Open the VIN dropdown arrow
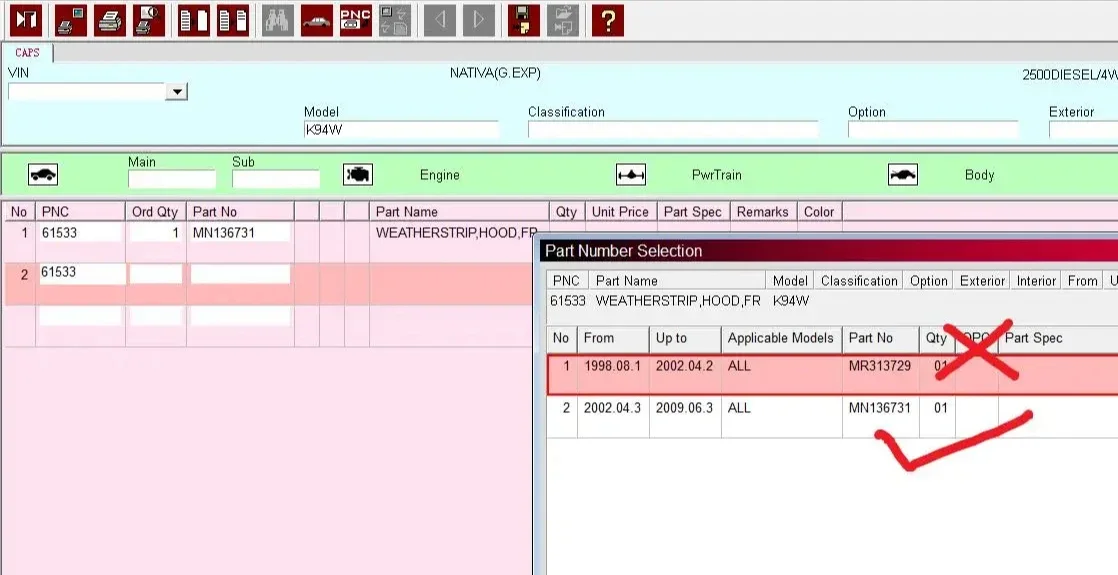1118x575 pixels. (x=175, y=91)
